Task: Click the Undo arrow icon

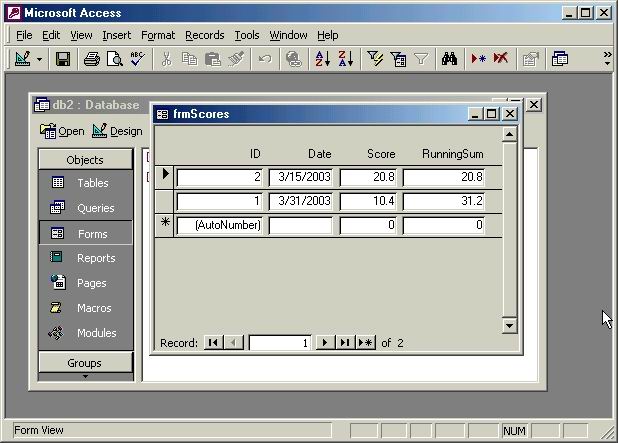Action: click(265, 59)
